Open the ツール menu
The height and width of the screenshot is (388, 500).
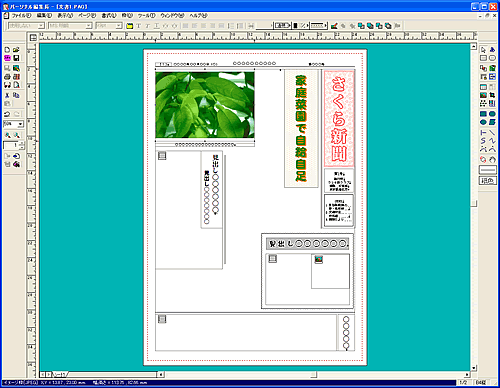[147, 16]
